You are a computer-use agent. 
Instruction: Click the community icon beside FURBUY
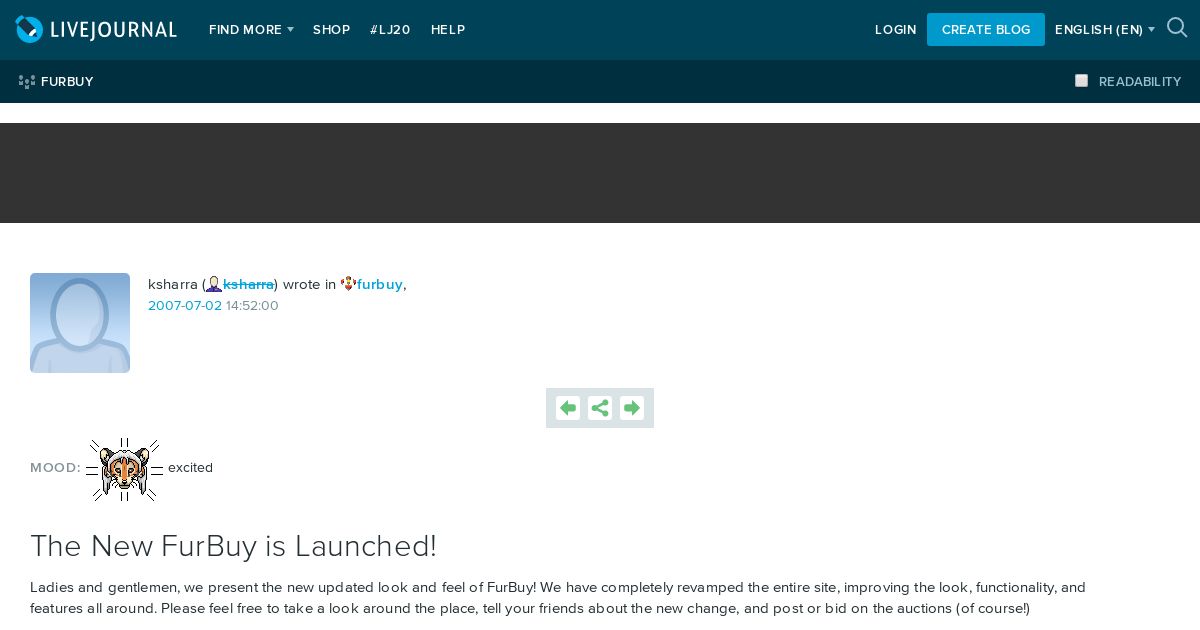click(x=27, y=82)
